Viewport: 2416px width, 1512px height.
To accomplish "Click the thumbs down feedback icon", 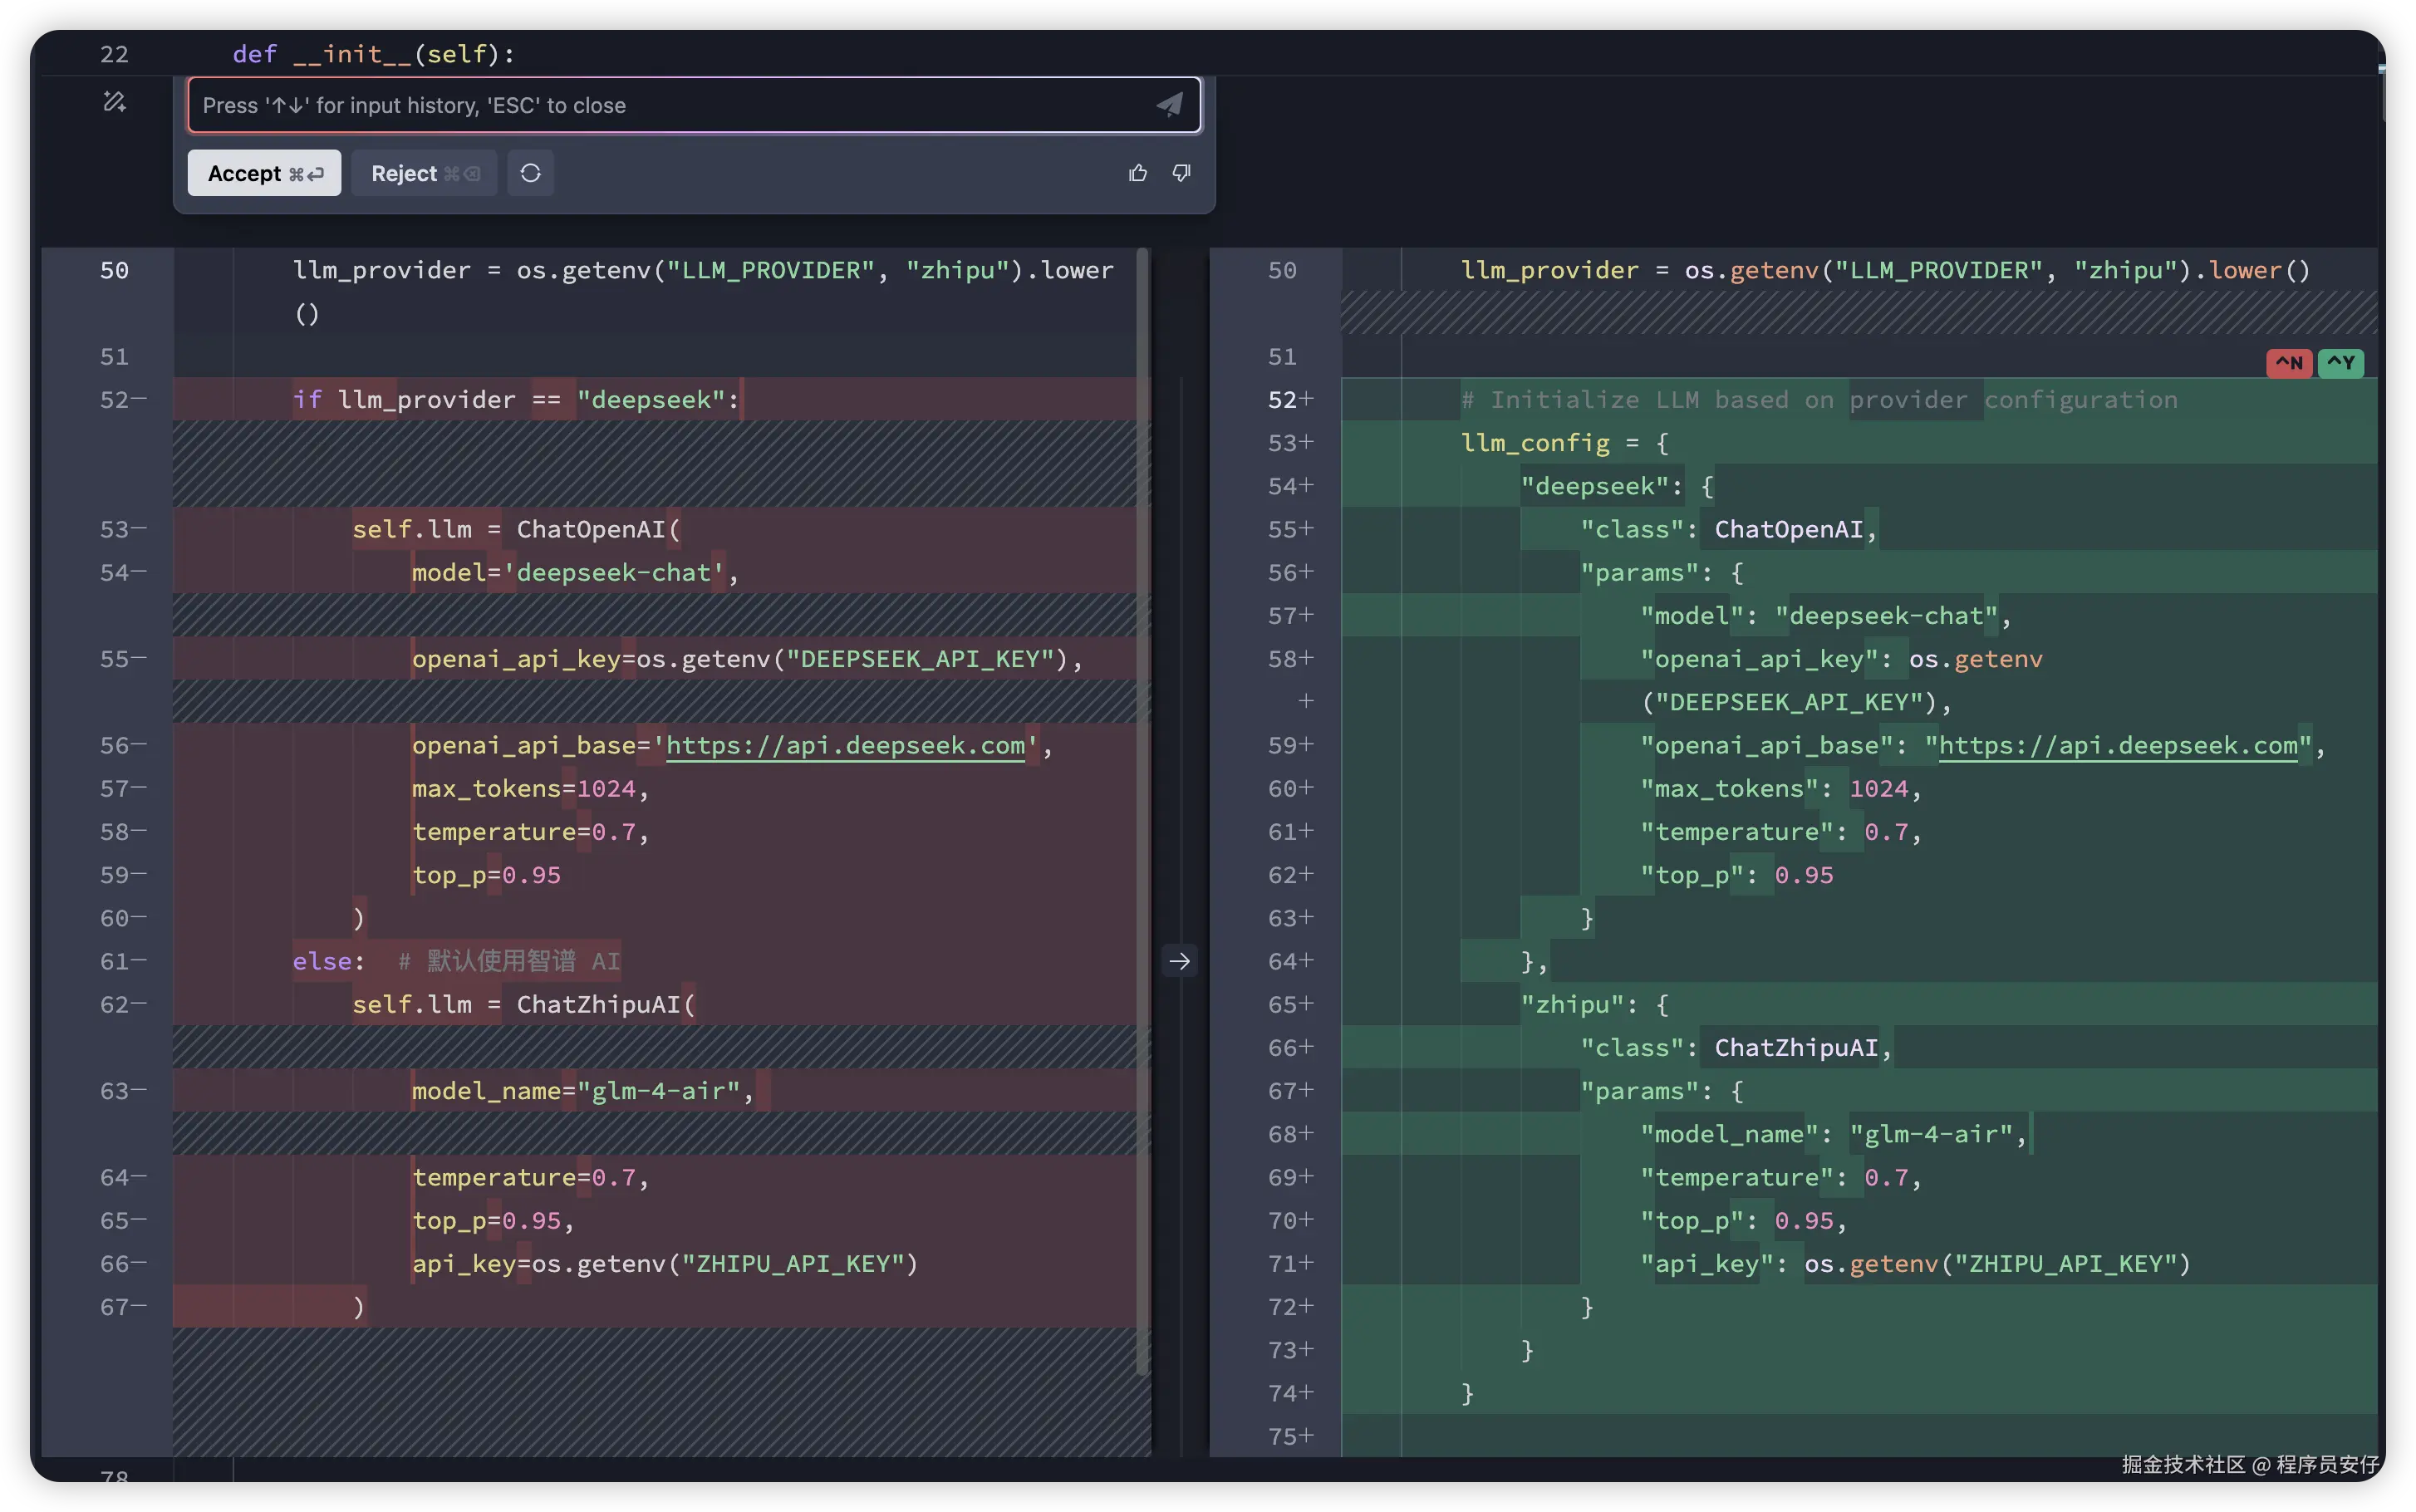I will click(x=1181, y=173).
